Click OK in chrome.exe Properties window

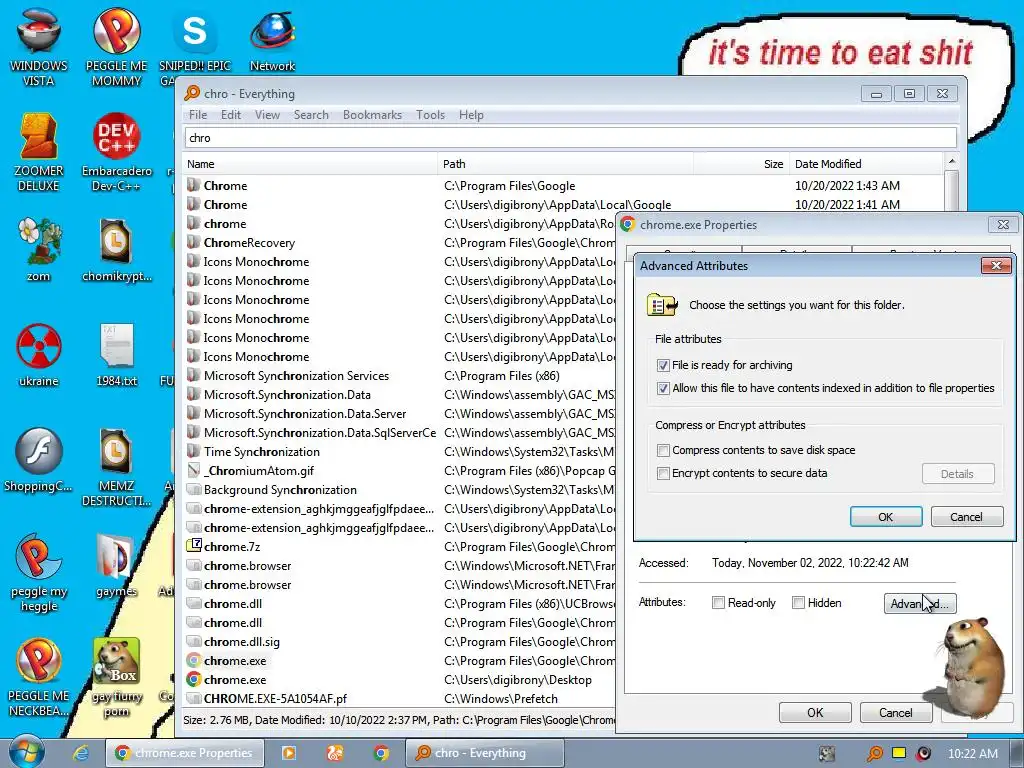[x=815, y=712]
